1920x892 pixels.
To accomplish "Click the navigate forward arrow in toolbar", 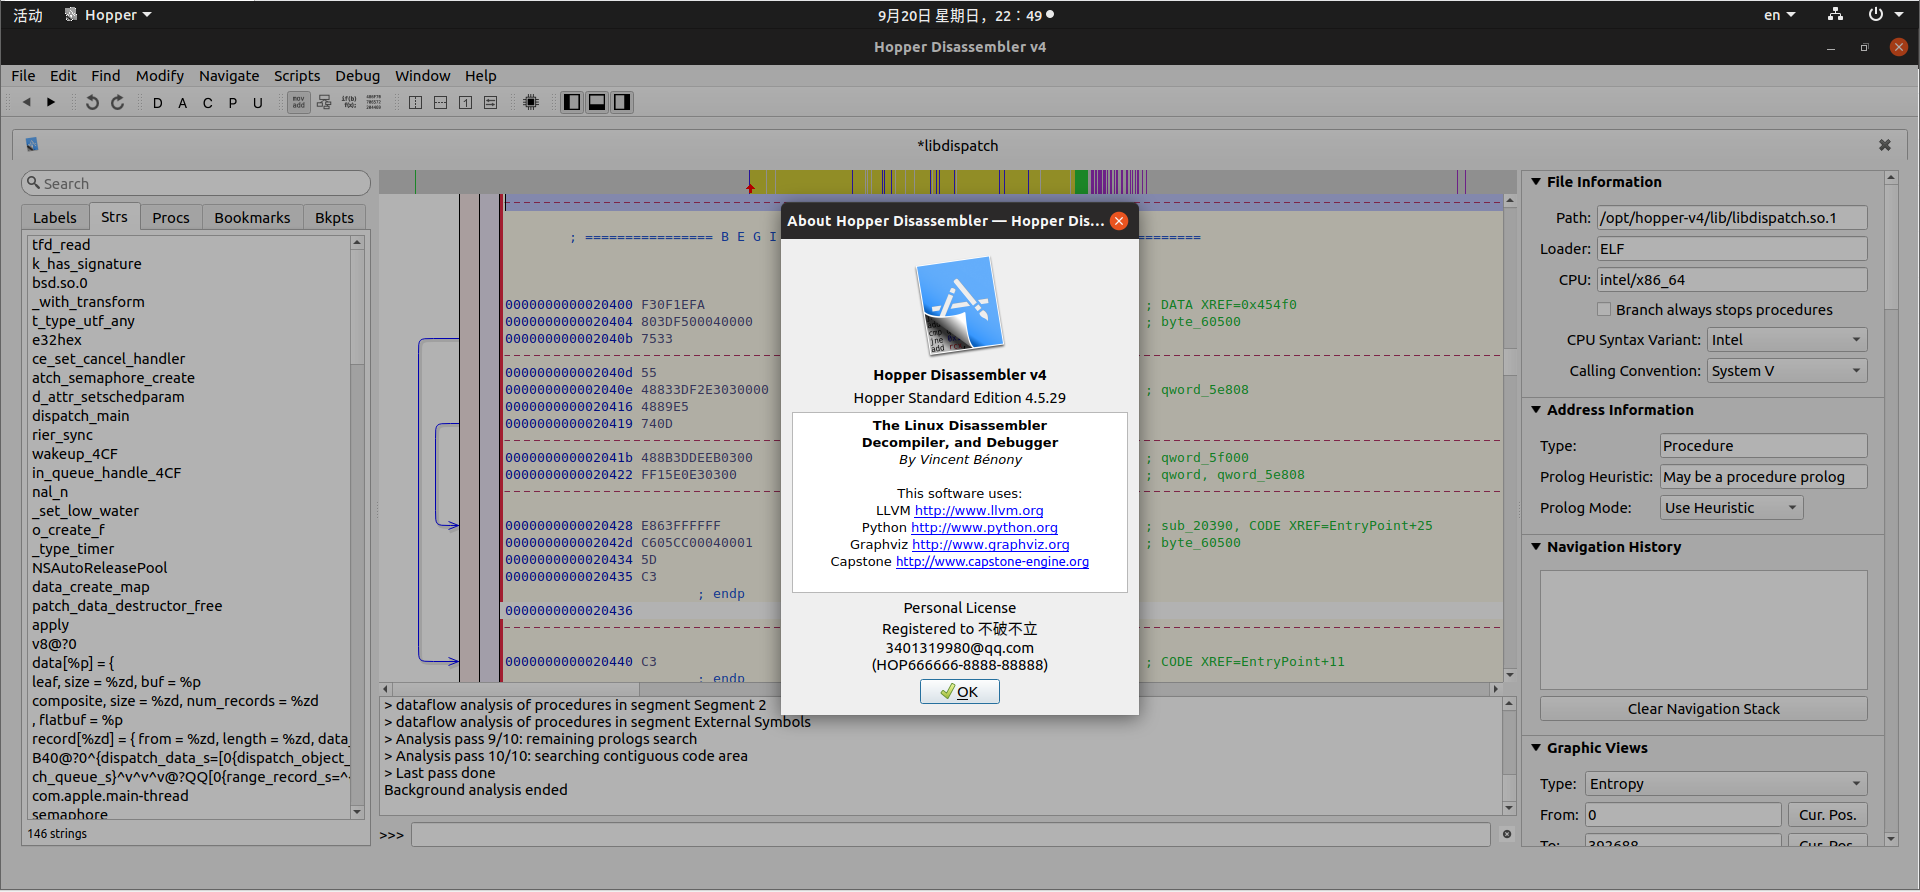I will (51, 102).
